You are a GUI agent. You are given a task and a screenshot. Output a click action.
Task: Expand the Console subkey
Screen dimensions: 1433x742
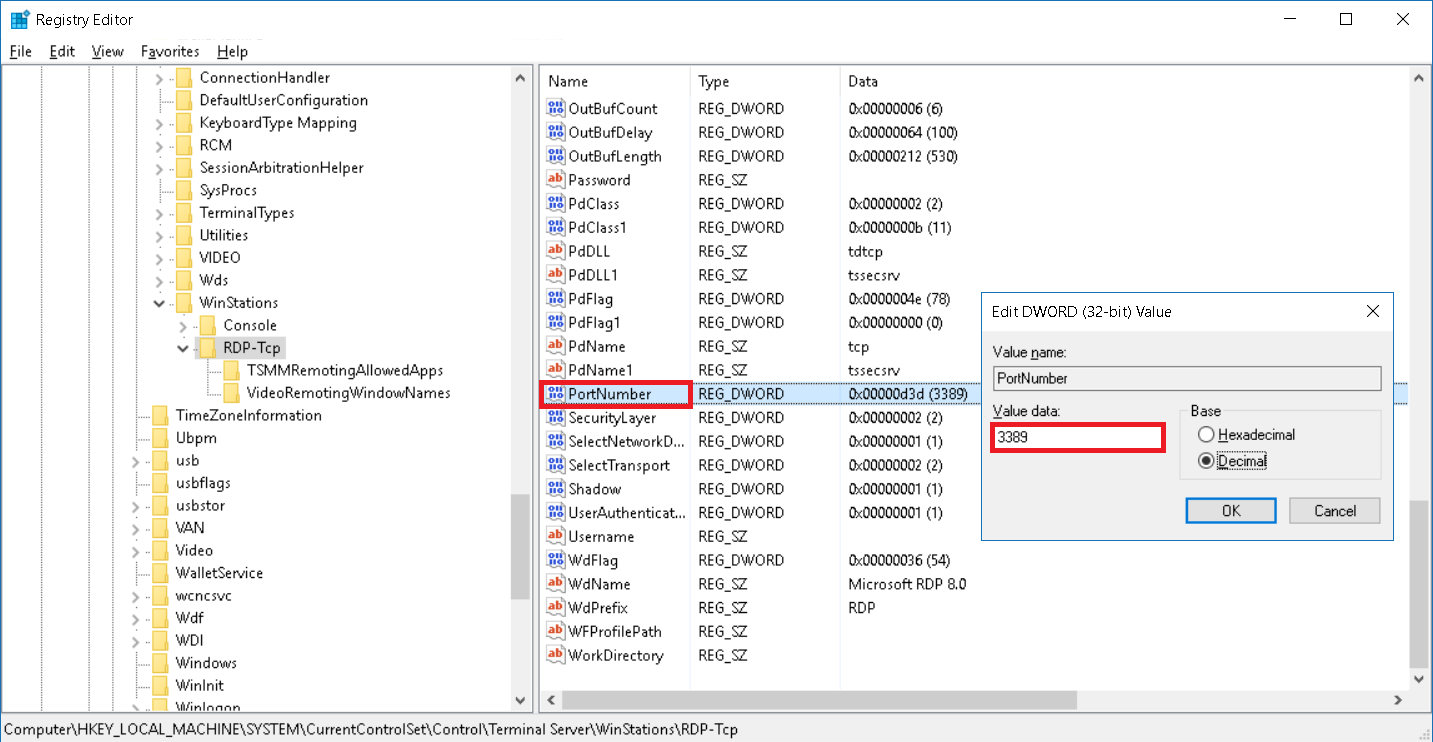pos(183,326)
